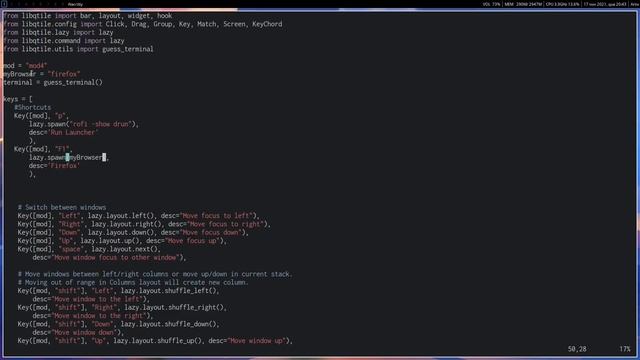
Task: Click '# Move windows between left/right columns' comment
Action: pyautogui.click(x=155, y=274)
